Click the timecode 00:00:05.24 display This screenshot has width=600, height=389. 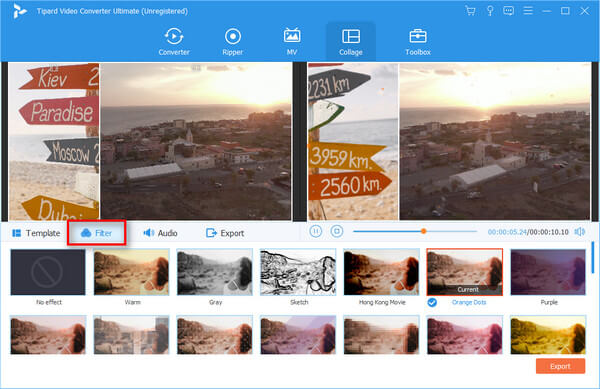(507, 232)
